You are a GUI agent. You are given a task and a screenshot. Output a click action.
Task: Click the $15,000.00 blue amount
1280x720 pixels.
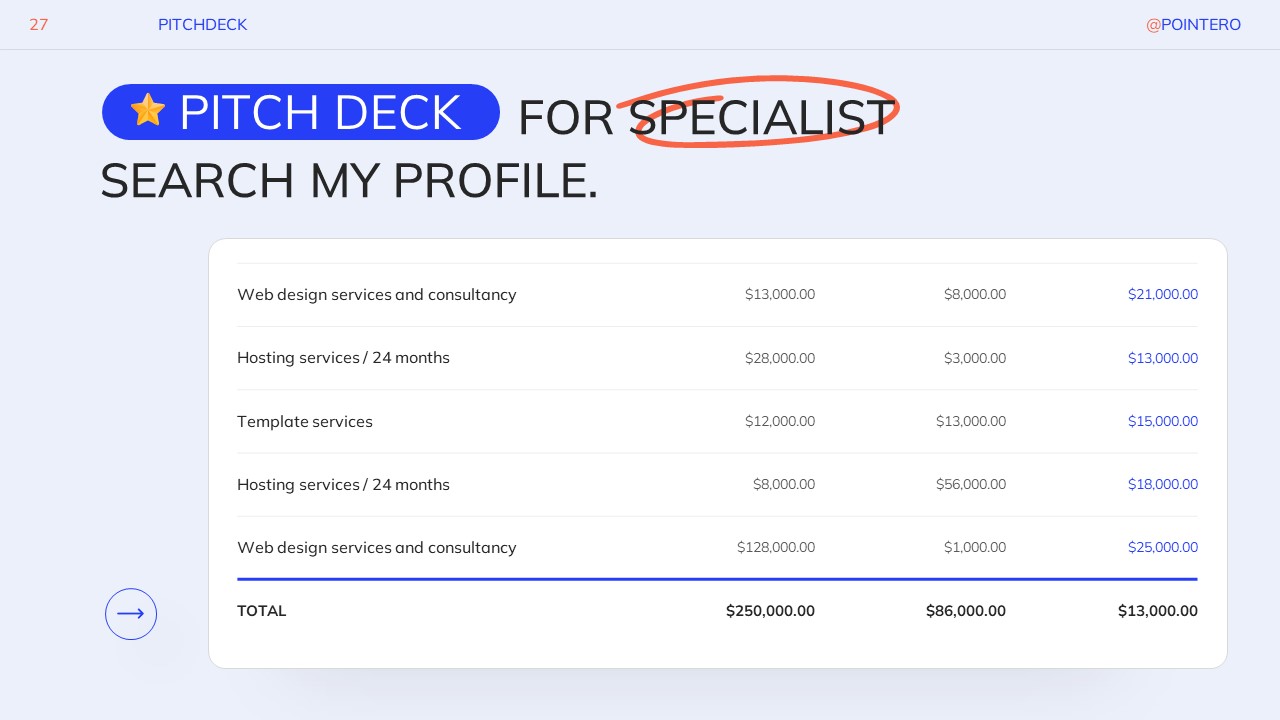[x=1162, y=422]
